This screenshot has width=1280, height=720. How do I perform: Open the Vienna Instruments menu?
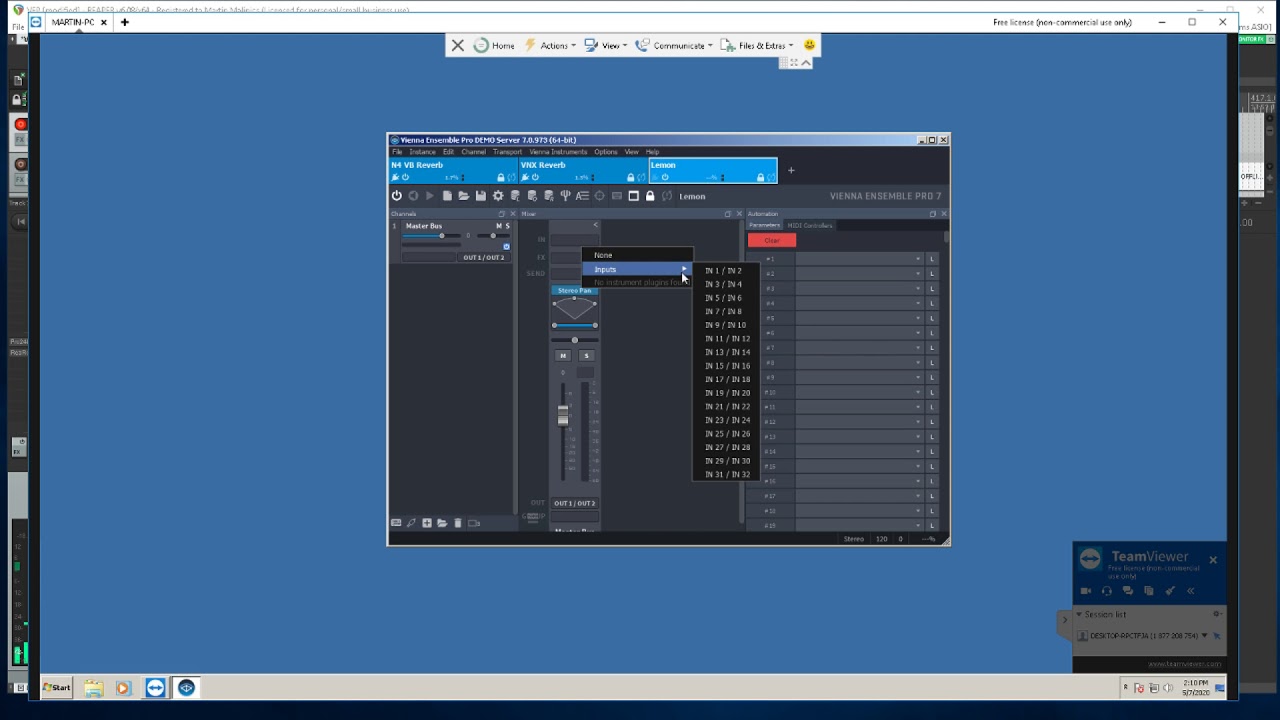pyautogui.click(x=558, y=152)
